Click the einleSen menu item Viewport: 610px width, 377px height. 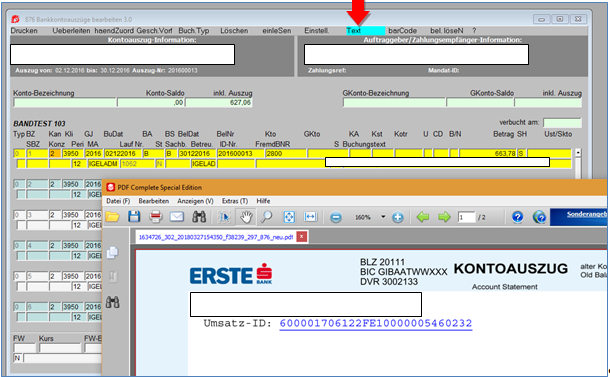(277, 30)
